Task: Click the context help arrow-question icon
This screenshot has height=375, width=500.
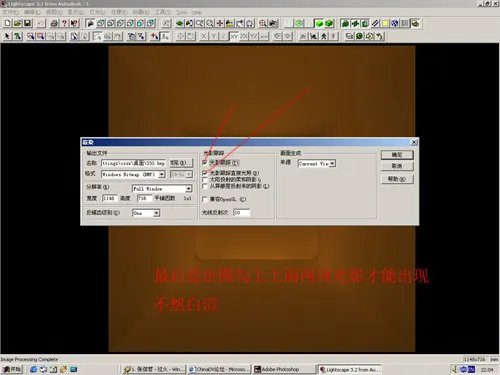Action: (x=74, y=23)
